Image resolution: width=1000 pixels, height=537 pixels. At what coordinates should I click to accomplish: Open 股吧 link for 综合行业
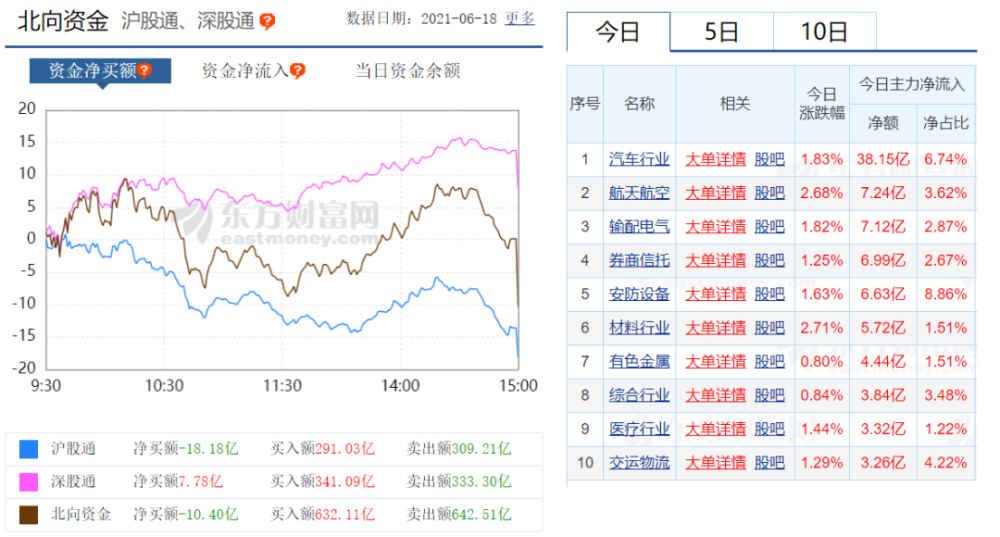769,395
